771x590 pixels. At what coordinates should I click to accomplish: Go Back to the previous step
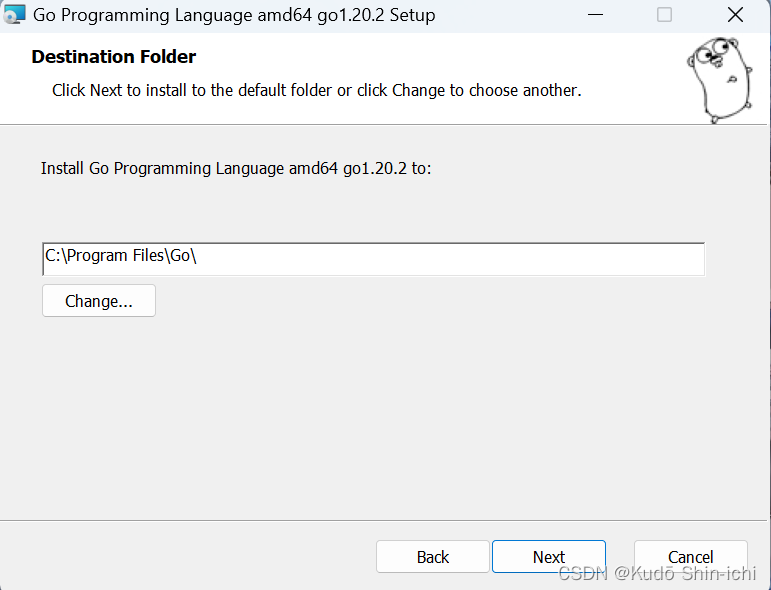coord(433,557)
